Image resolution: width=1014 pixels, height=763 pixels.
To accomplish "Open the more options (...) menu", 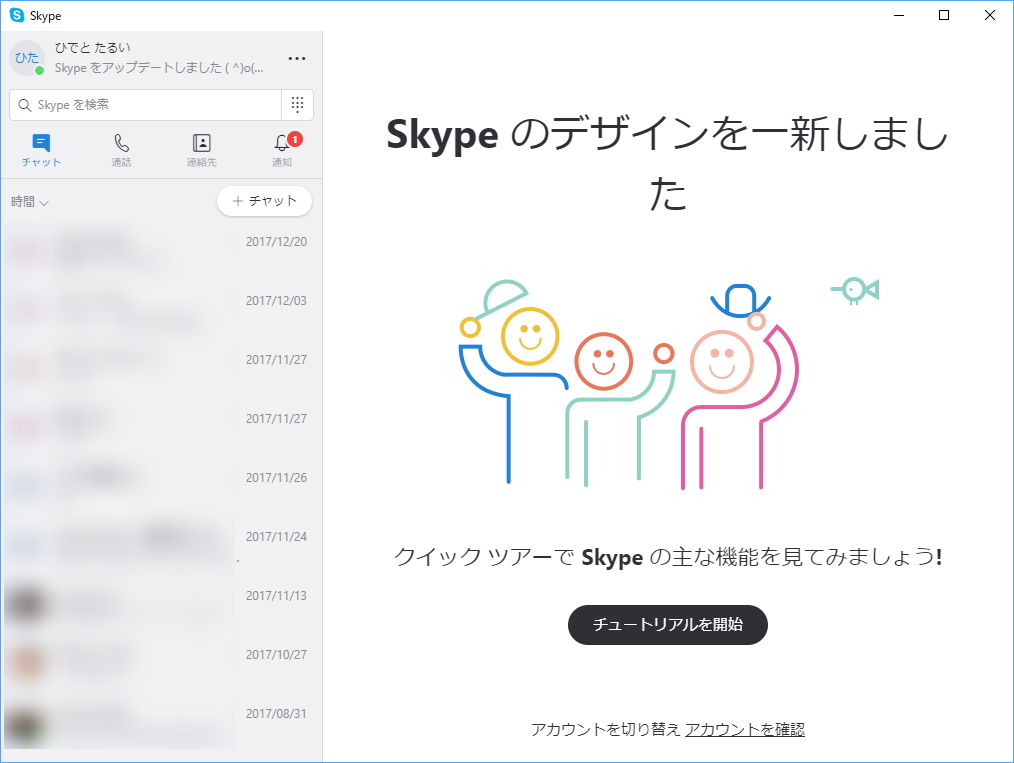I will coord(296,58).
